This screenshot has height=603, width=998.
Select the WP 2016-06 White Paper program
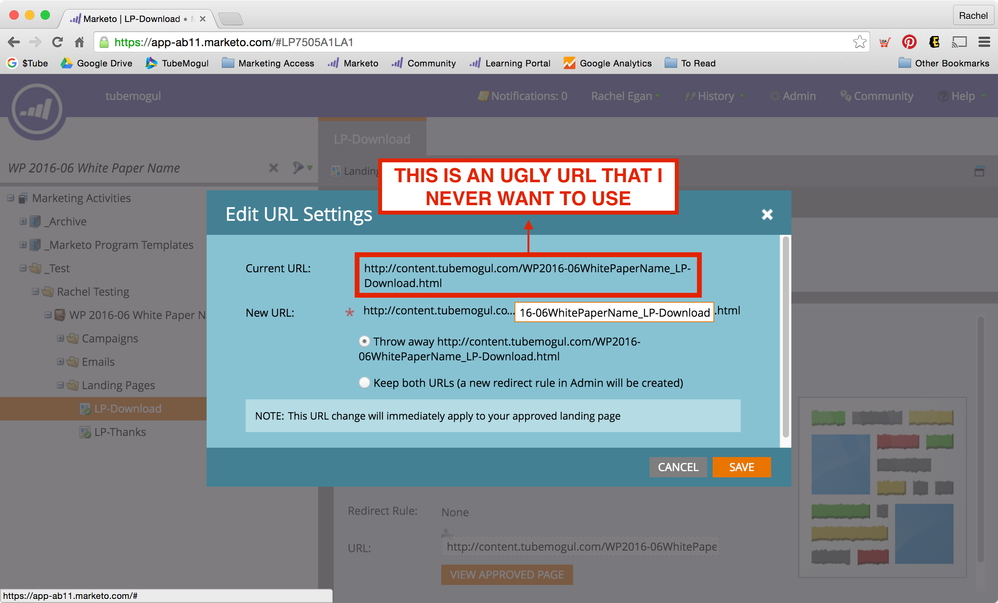137,315
